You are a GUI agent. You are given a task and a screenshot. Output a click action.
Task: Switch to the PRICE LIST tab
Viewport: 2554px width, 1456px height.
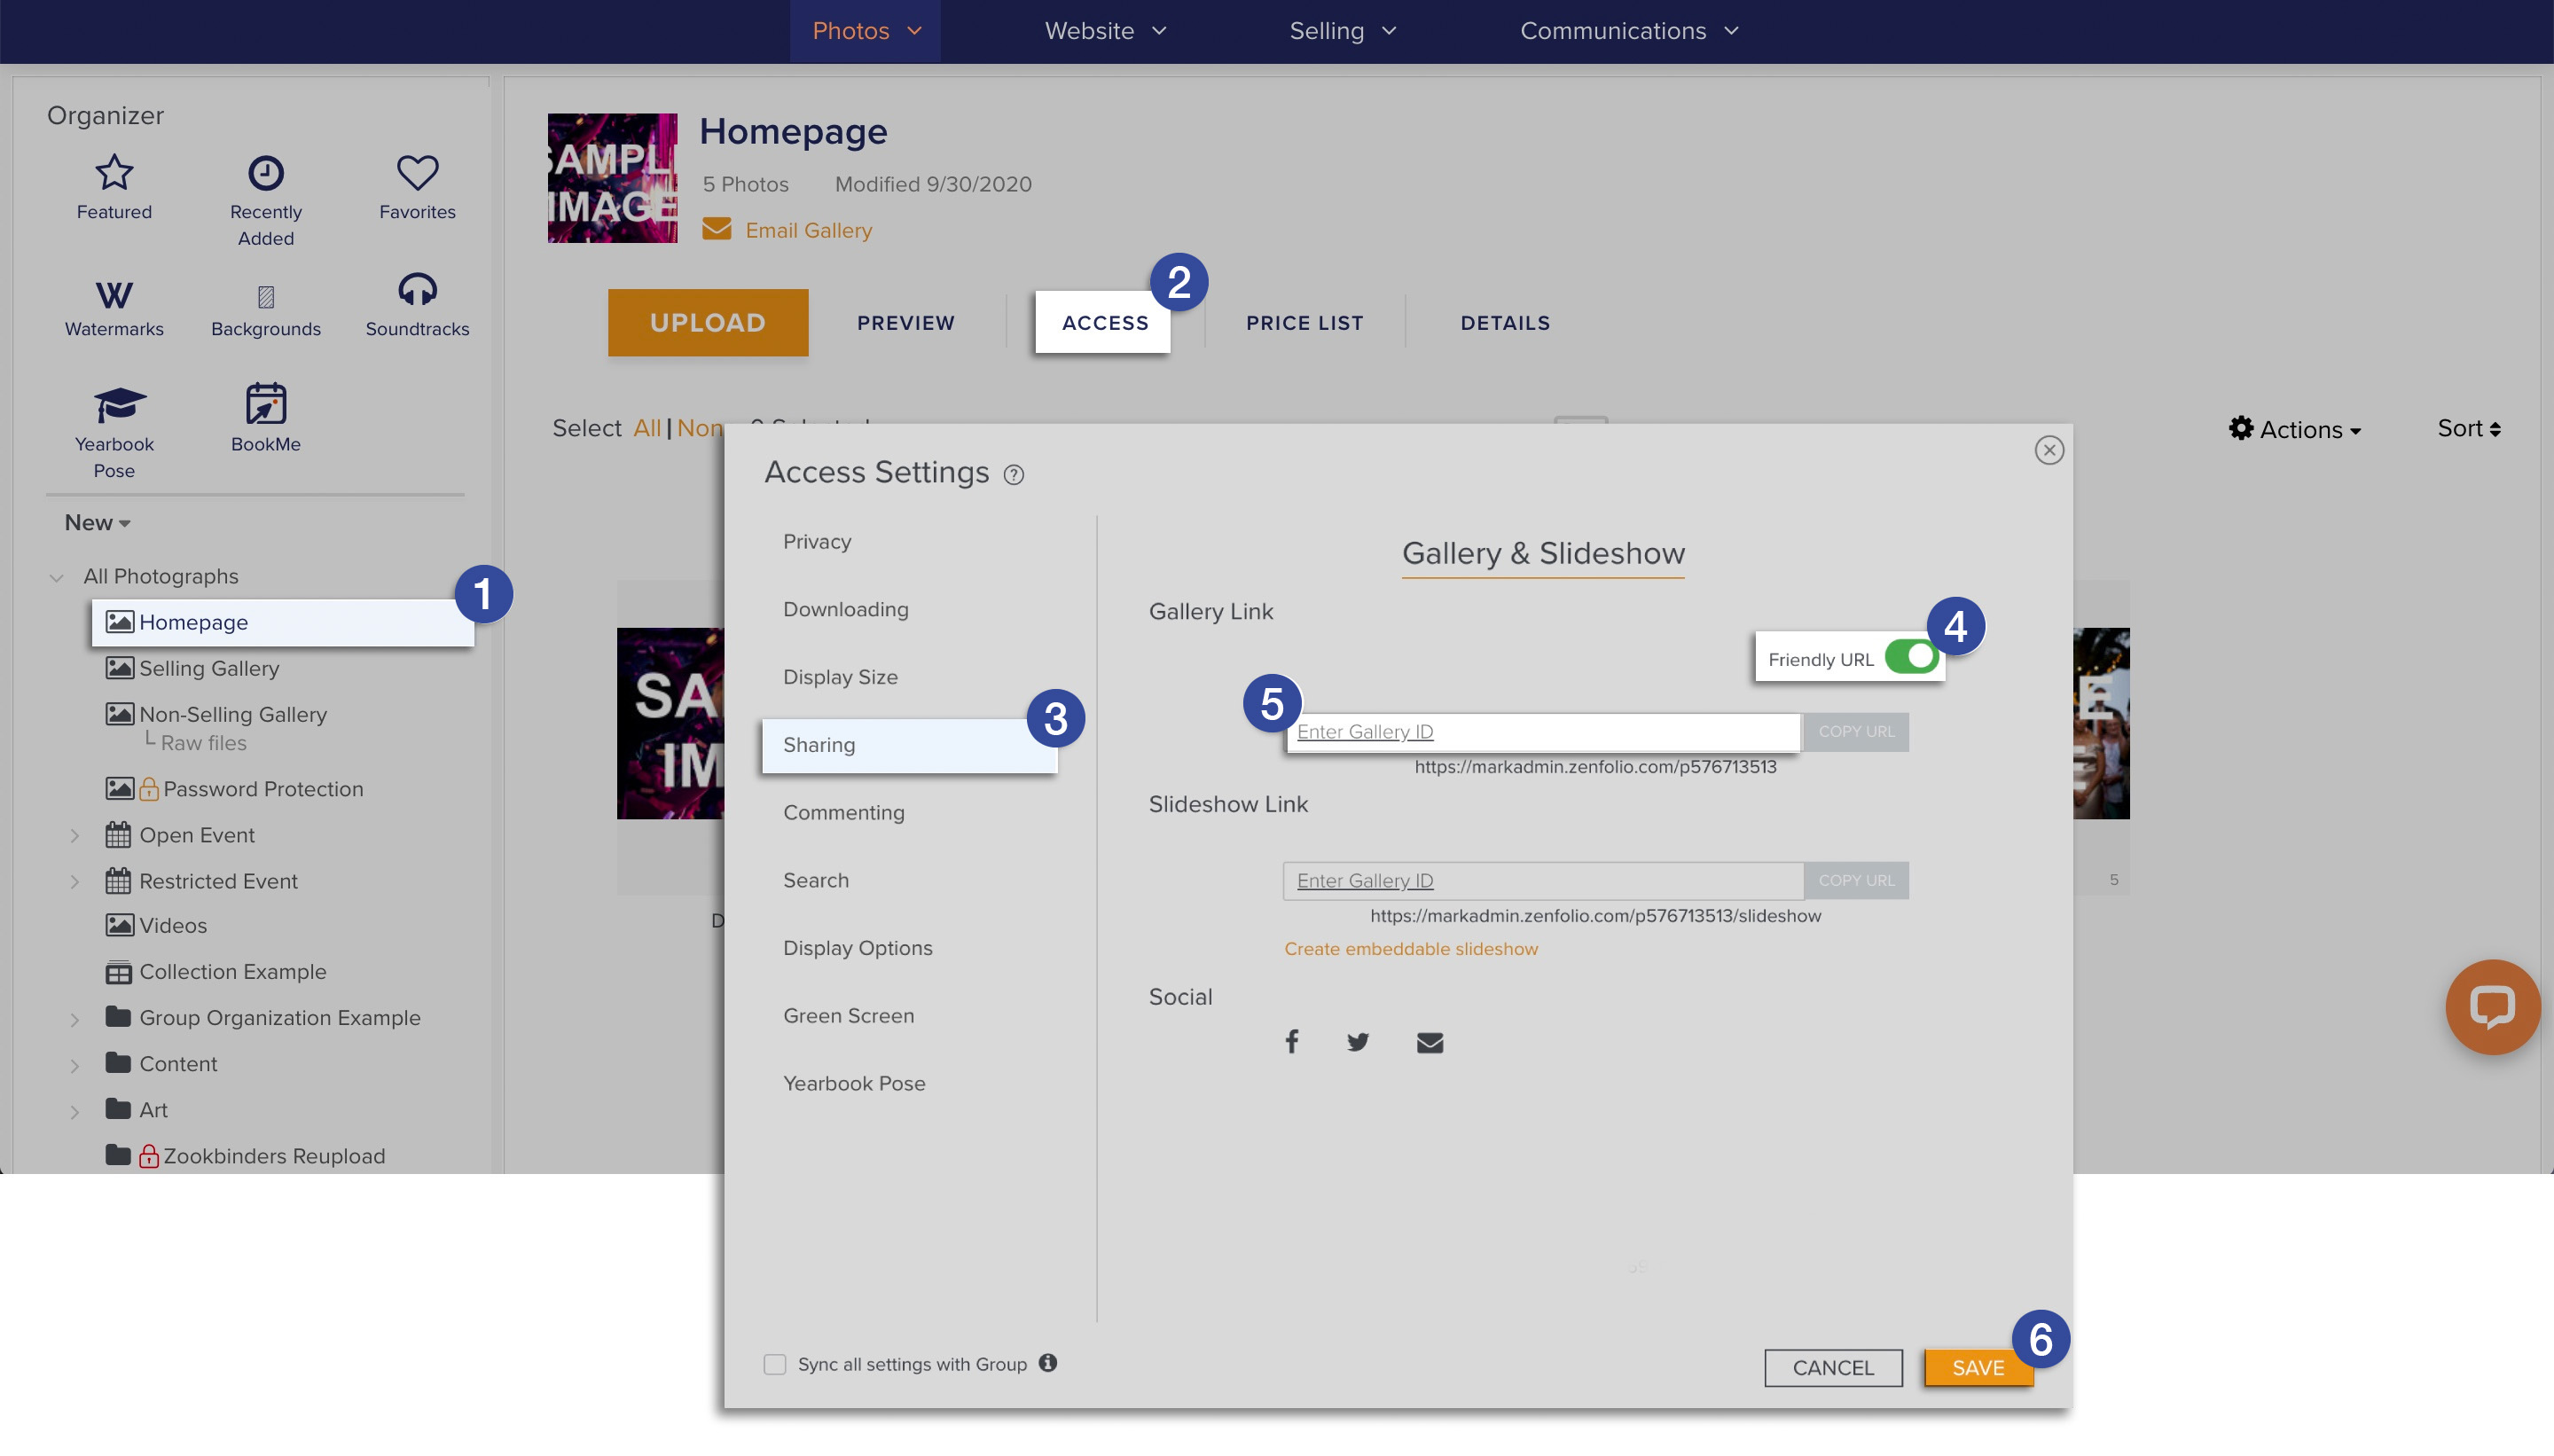click(x=1304, y=322)
